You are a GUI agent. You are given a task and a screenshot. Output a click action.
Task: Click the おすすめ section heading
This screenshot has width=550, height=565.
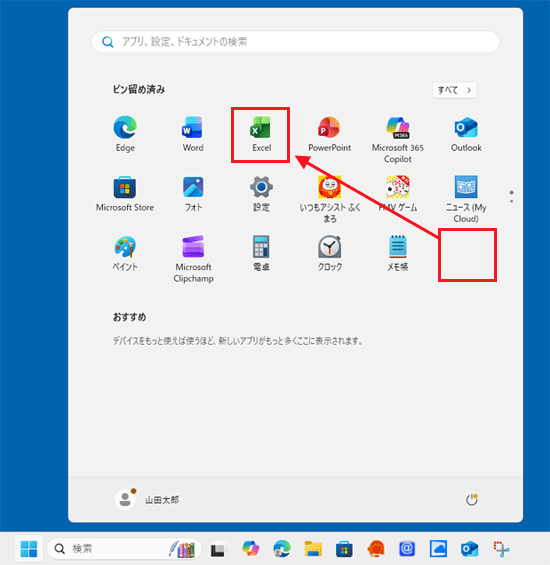pos(129,317)
